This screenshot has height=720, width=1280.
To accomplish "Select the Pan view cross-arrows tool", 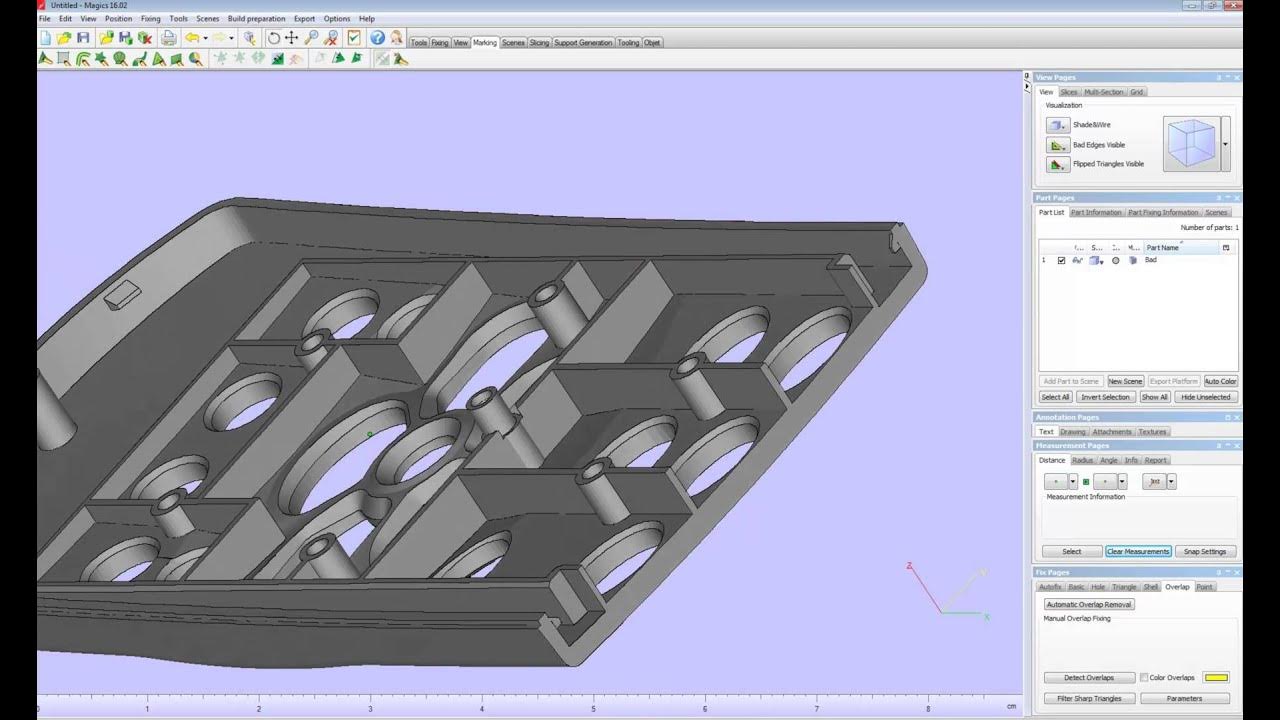I will tap(291, 38).
